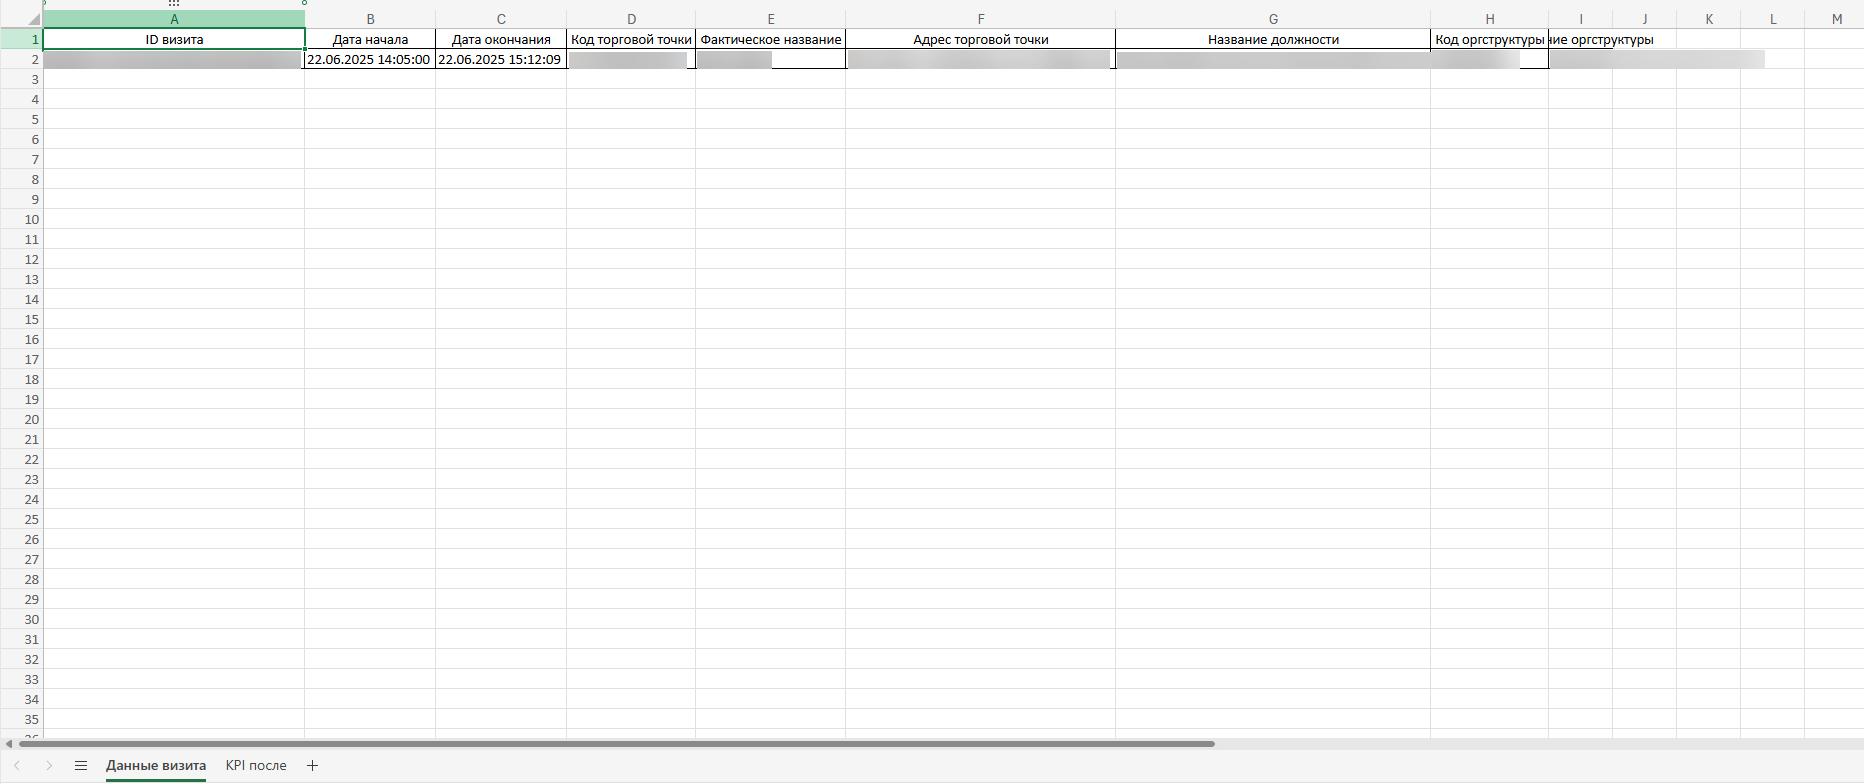1864x784 pixels.
Task: Click the select-all corner triangle
Action: click(34, 19)
